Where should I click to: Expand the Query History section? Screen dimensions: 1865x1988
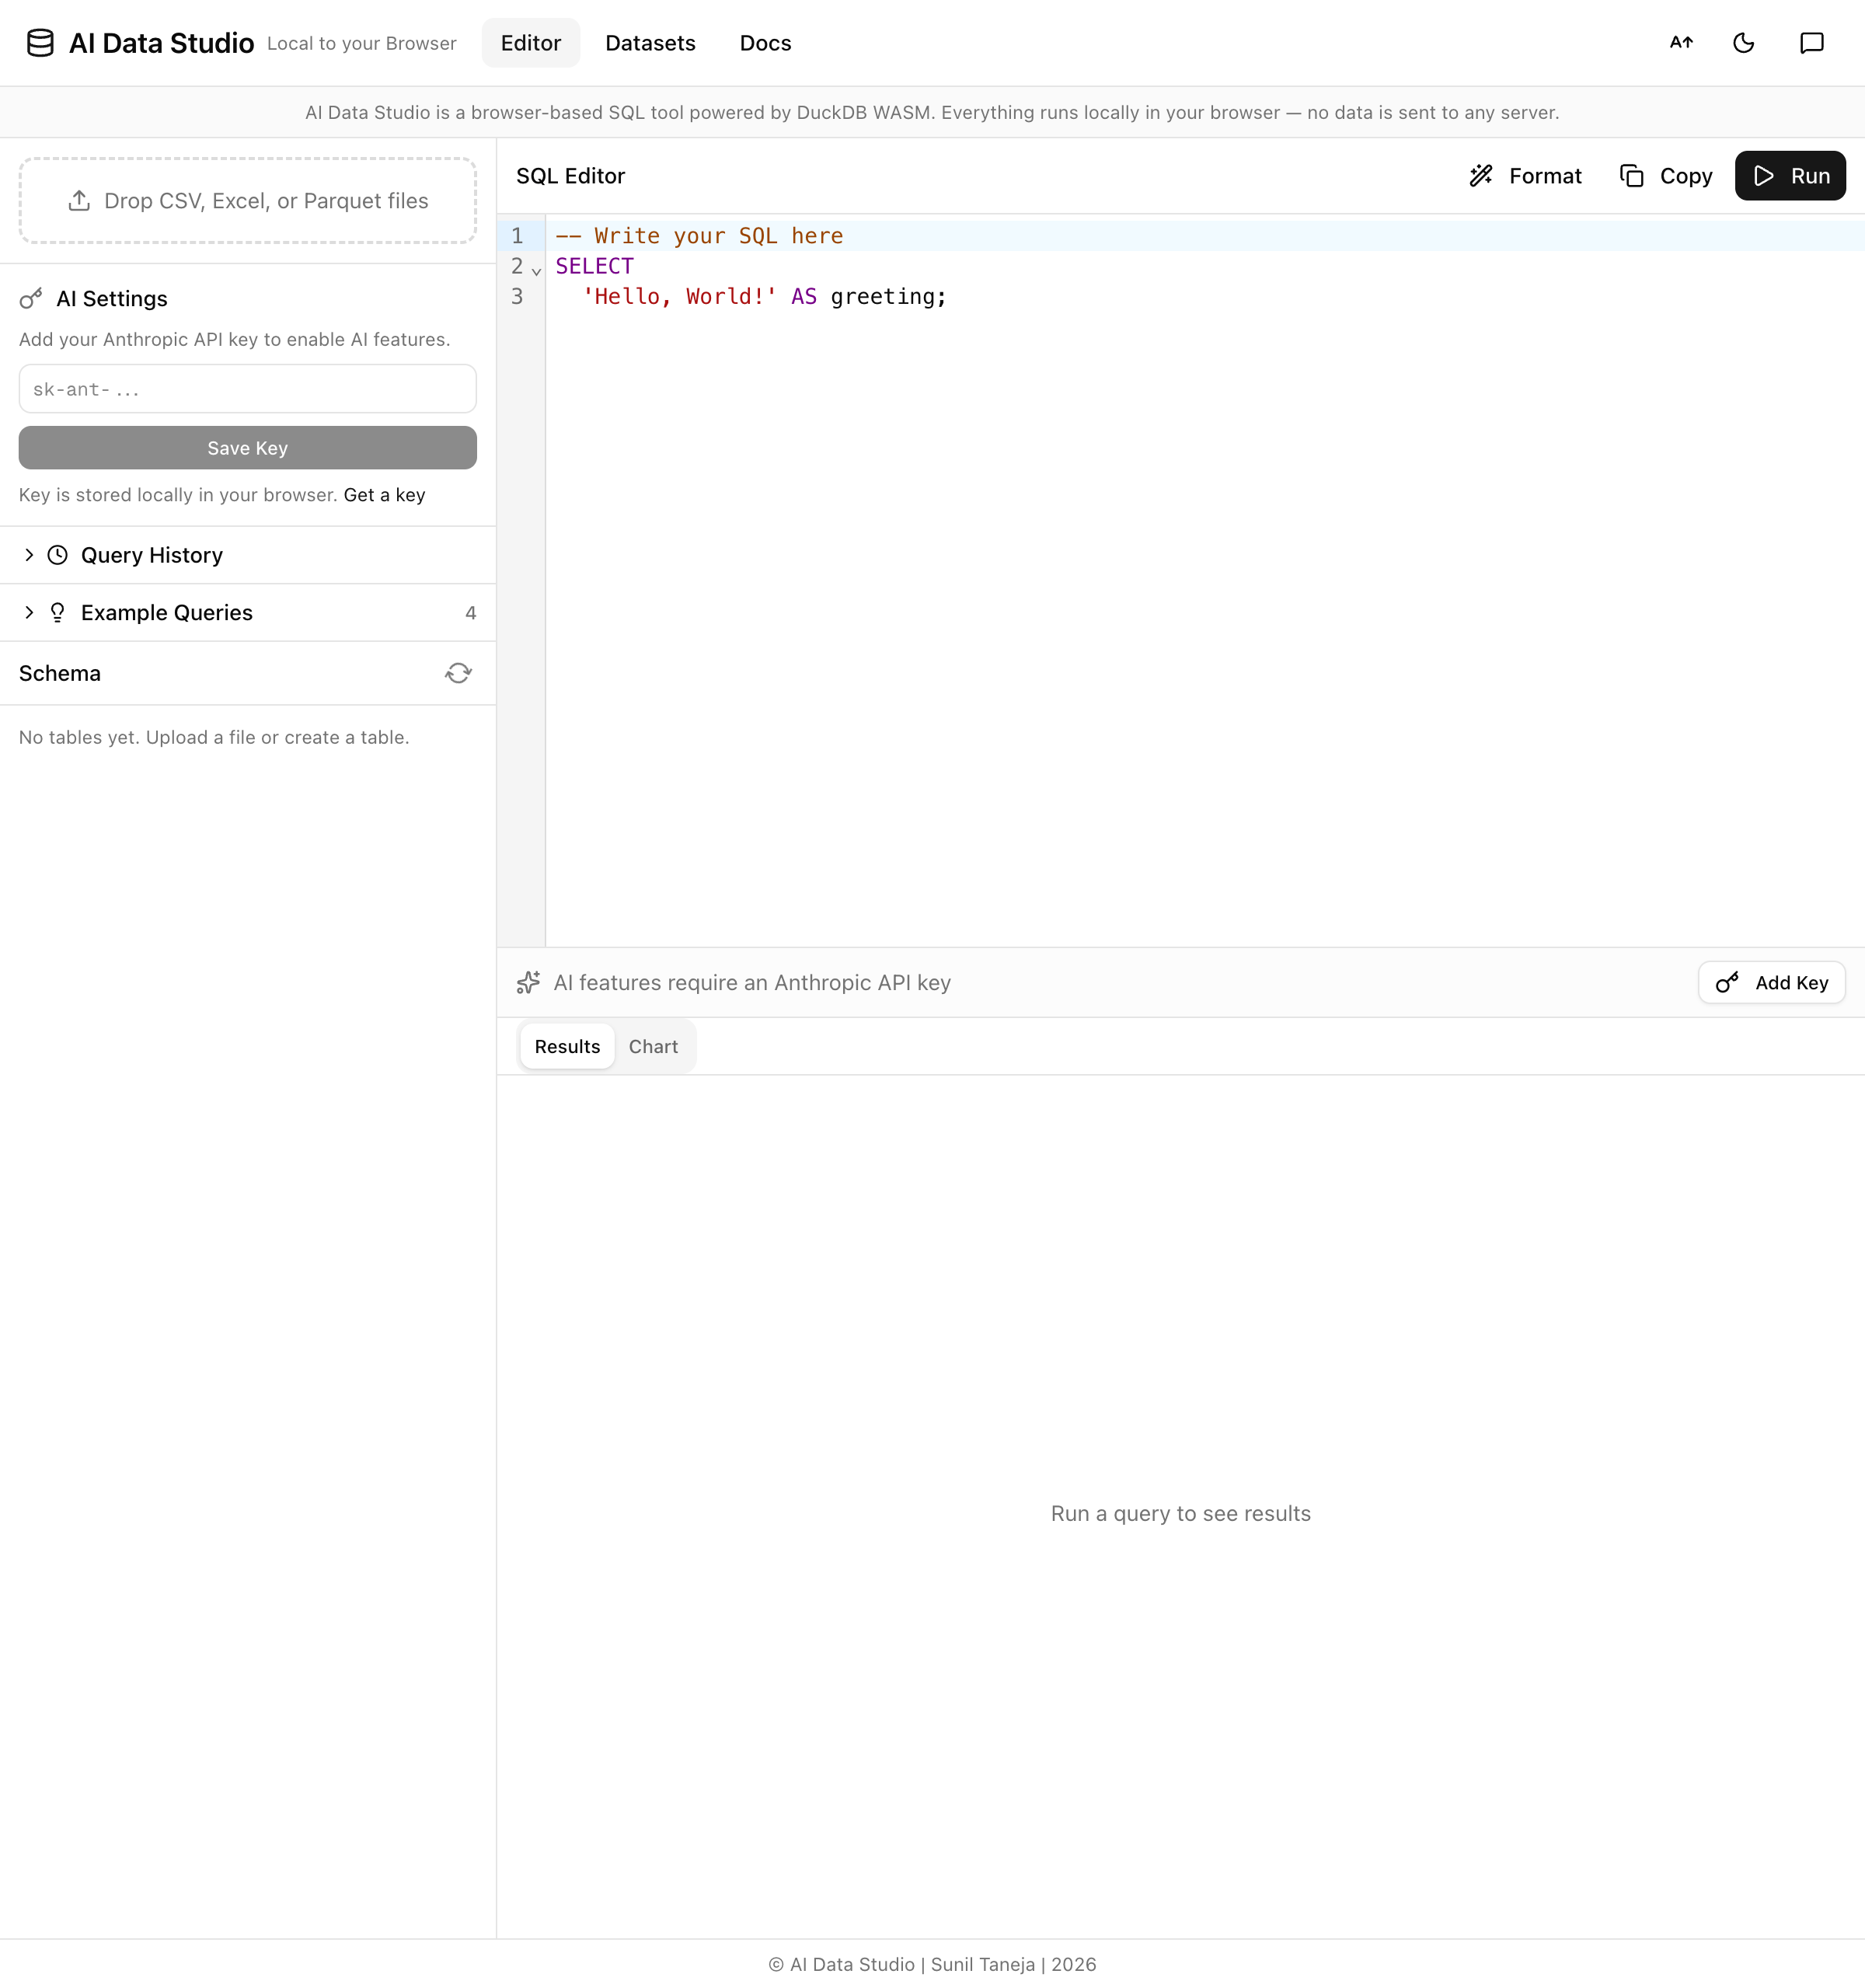coord(150,555)
